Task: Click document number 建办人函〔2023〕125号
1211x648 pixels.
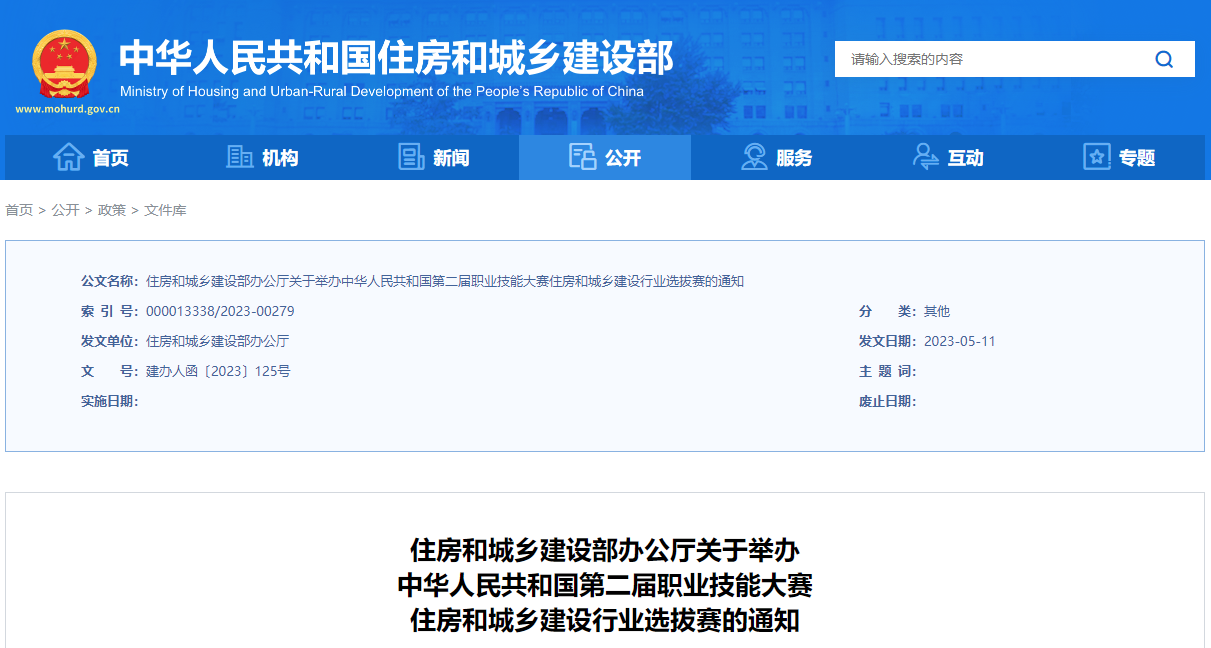Action: (218, 371)
